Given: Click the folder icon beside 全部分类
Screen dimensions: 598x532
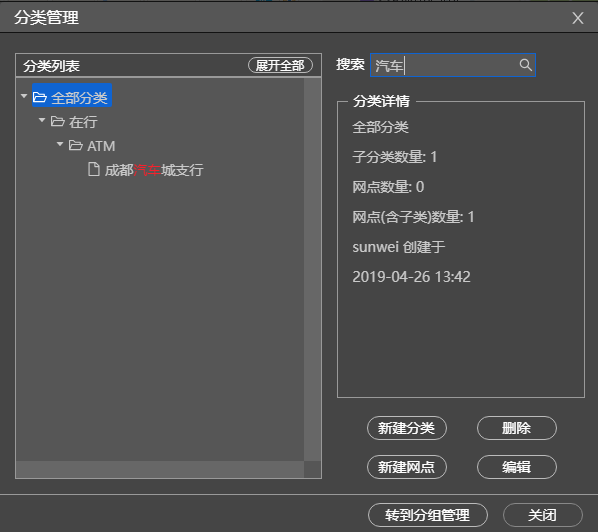Looking at the screenshot, I should [40, 97].
